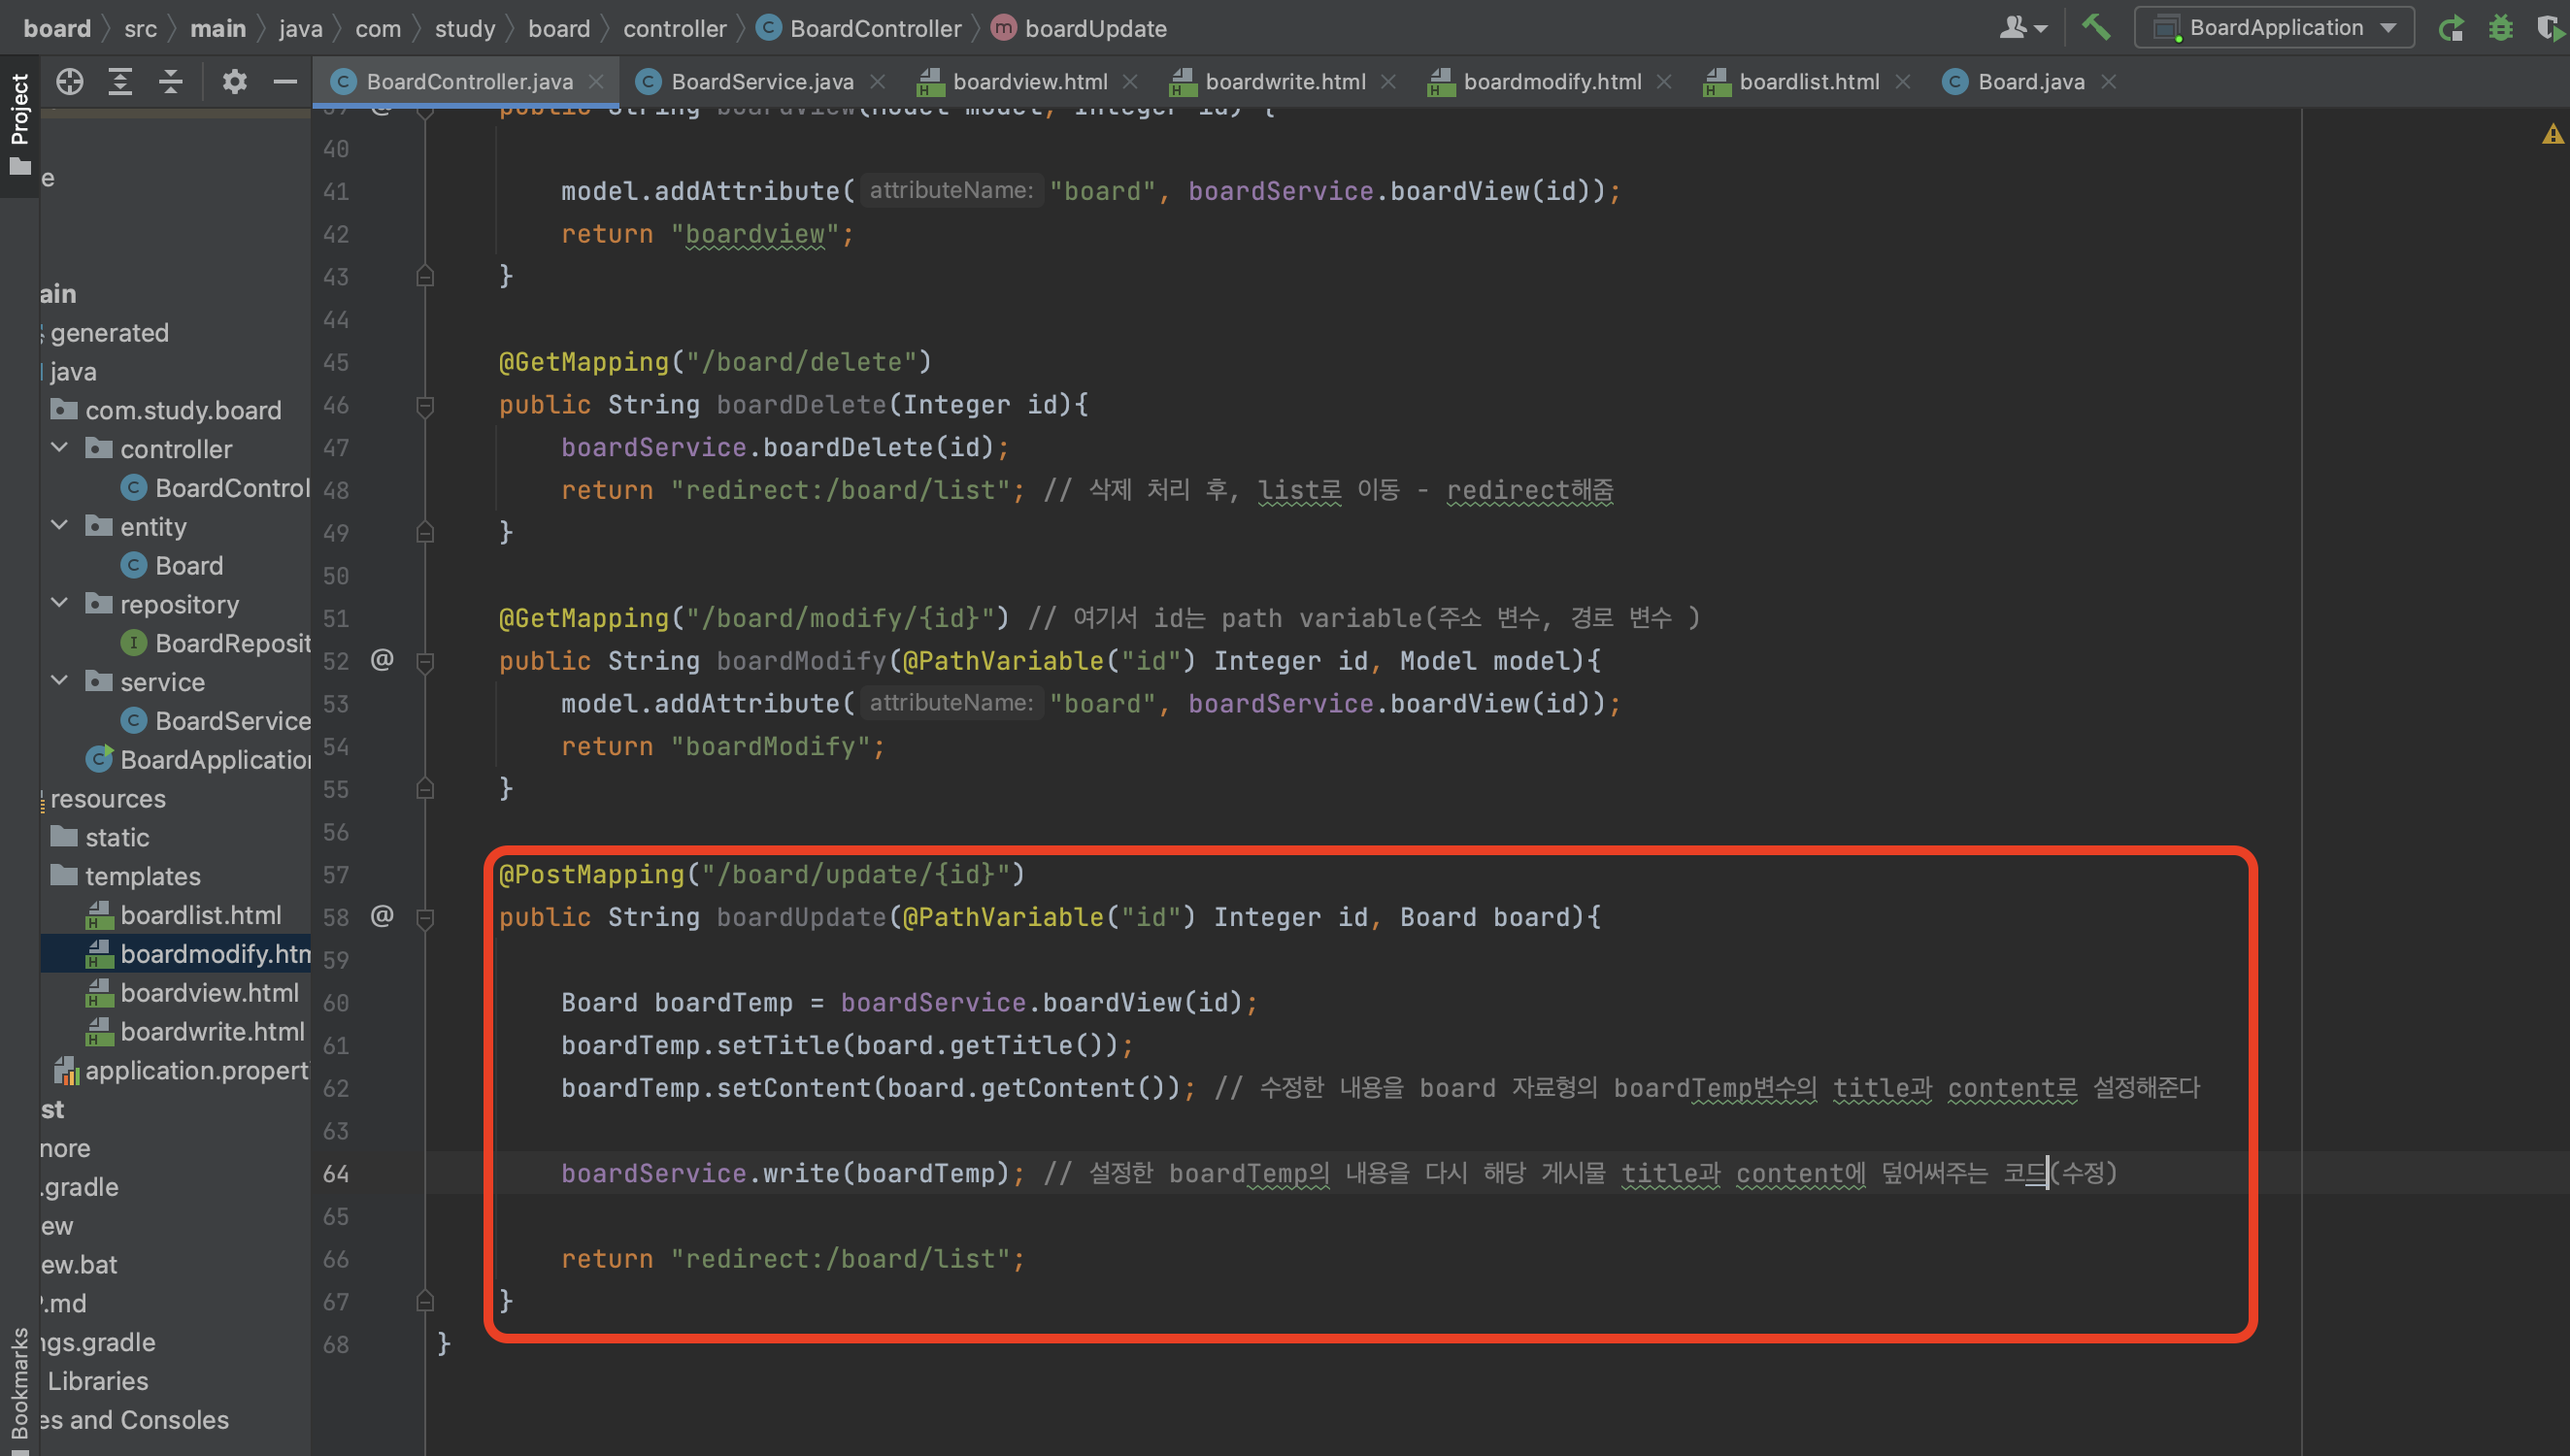Collapse the repository folder in tree
This screenshot has height=1456, width=2570.
pyautogui.click(x=60, y=603)
